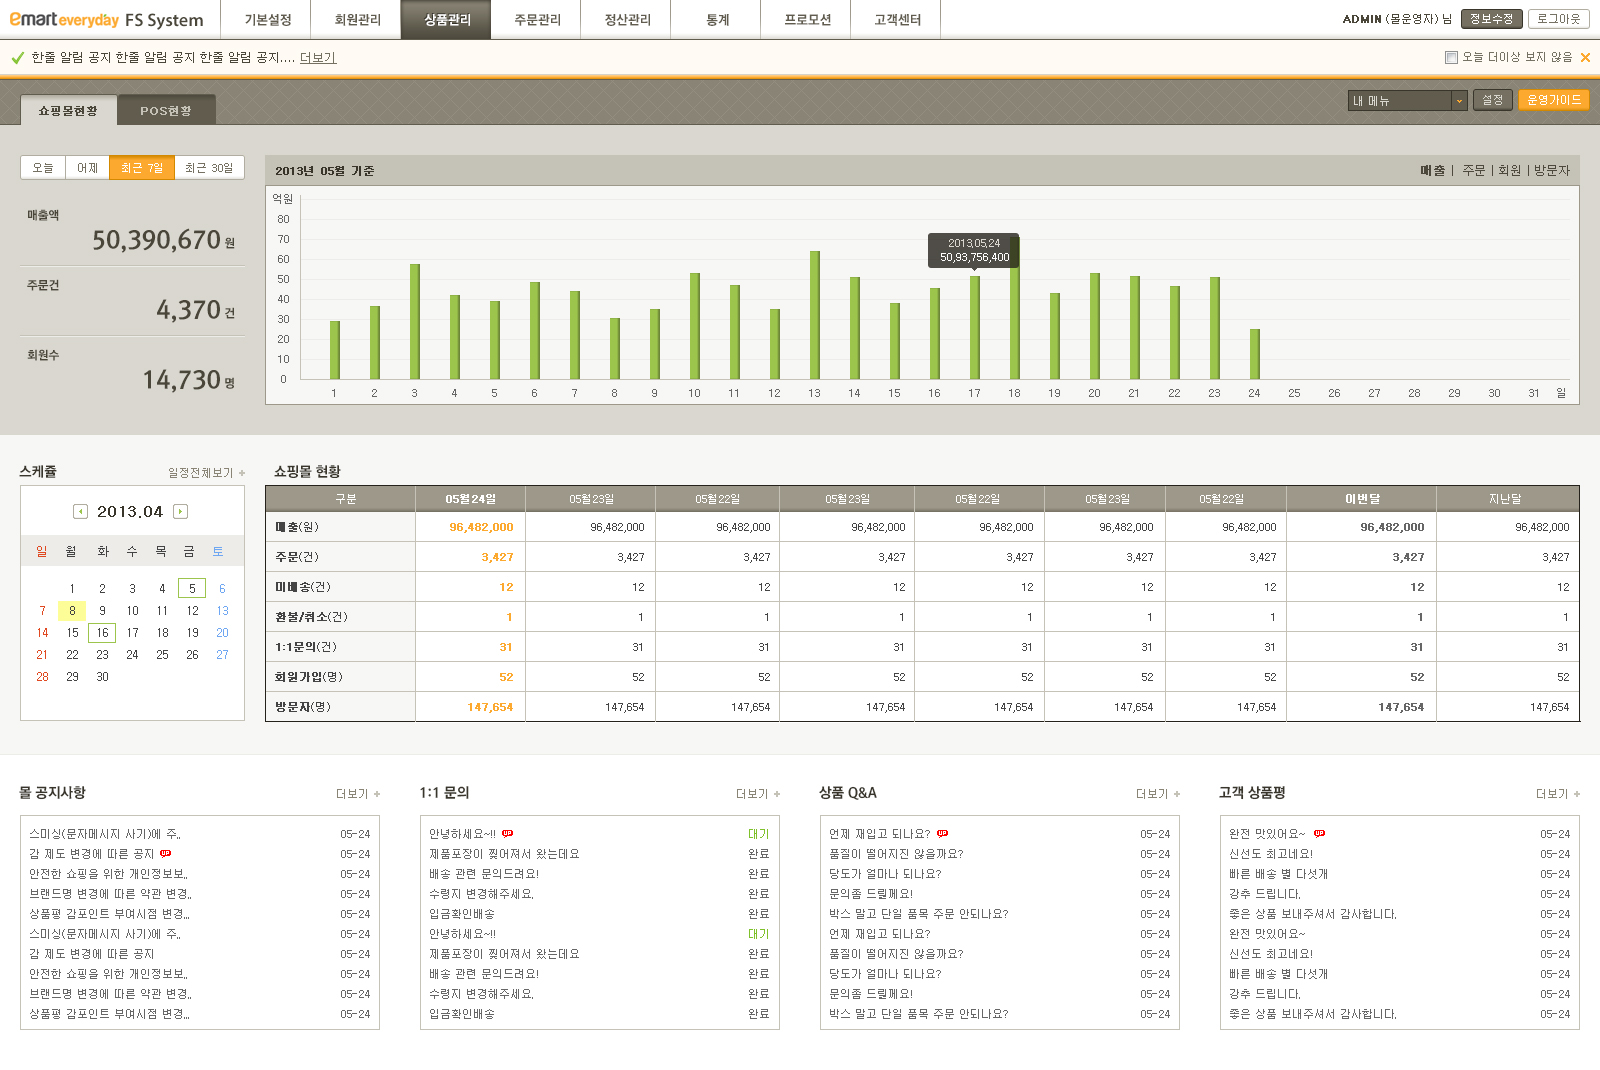
Task: Click 방문자(명) row label
Action: (x=303, y=707)
